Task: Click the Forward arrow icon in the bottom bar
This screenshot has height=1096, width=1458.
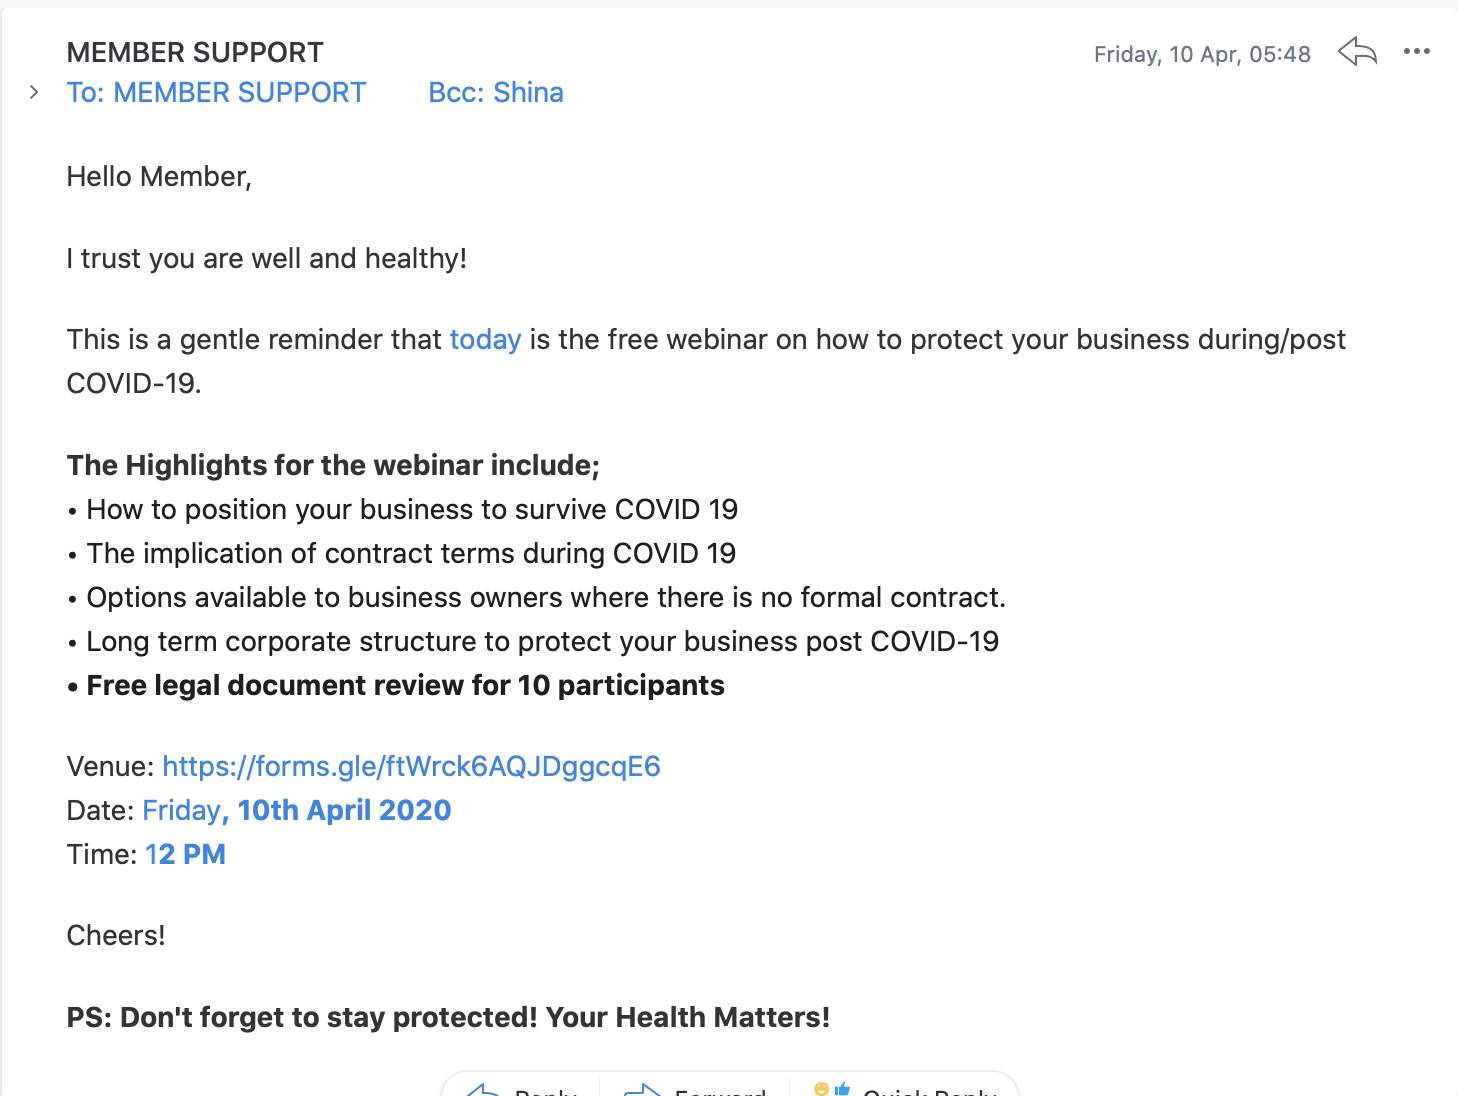Action: click(643, 1089)
